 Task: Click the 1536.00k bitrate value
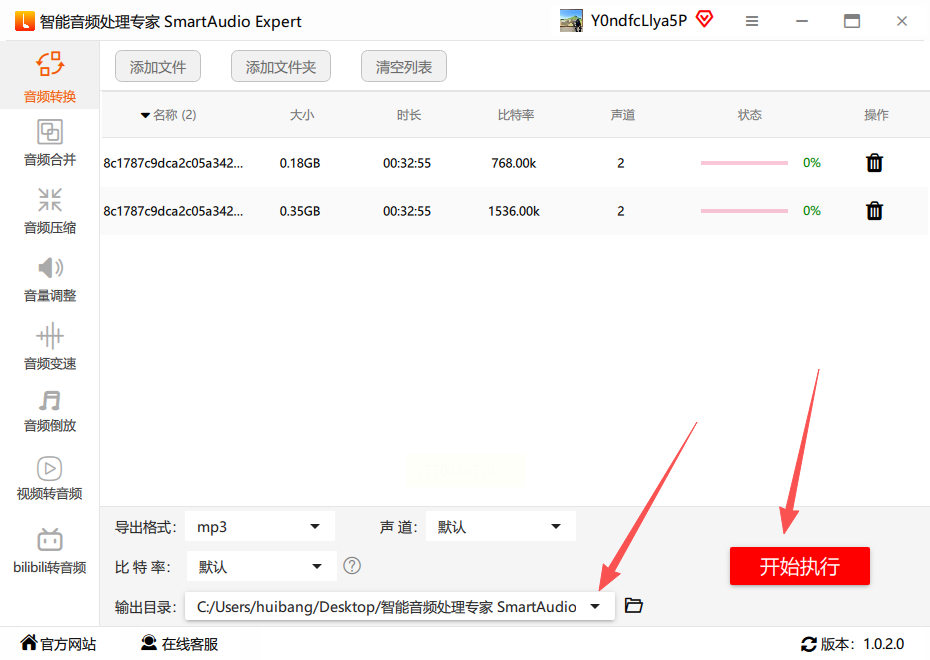tap(514, 211)
